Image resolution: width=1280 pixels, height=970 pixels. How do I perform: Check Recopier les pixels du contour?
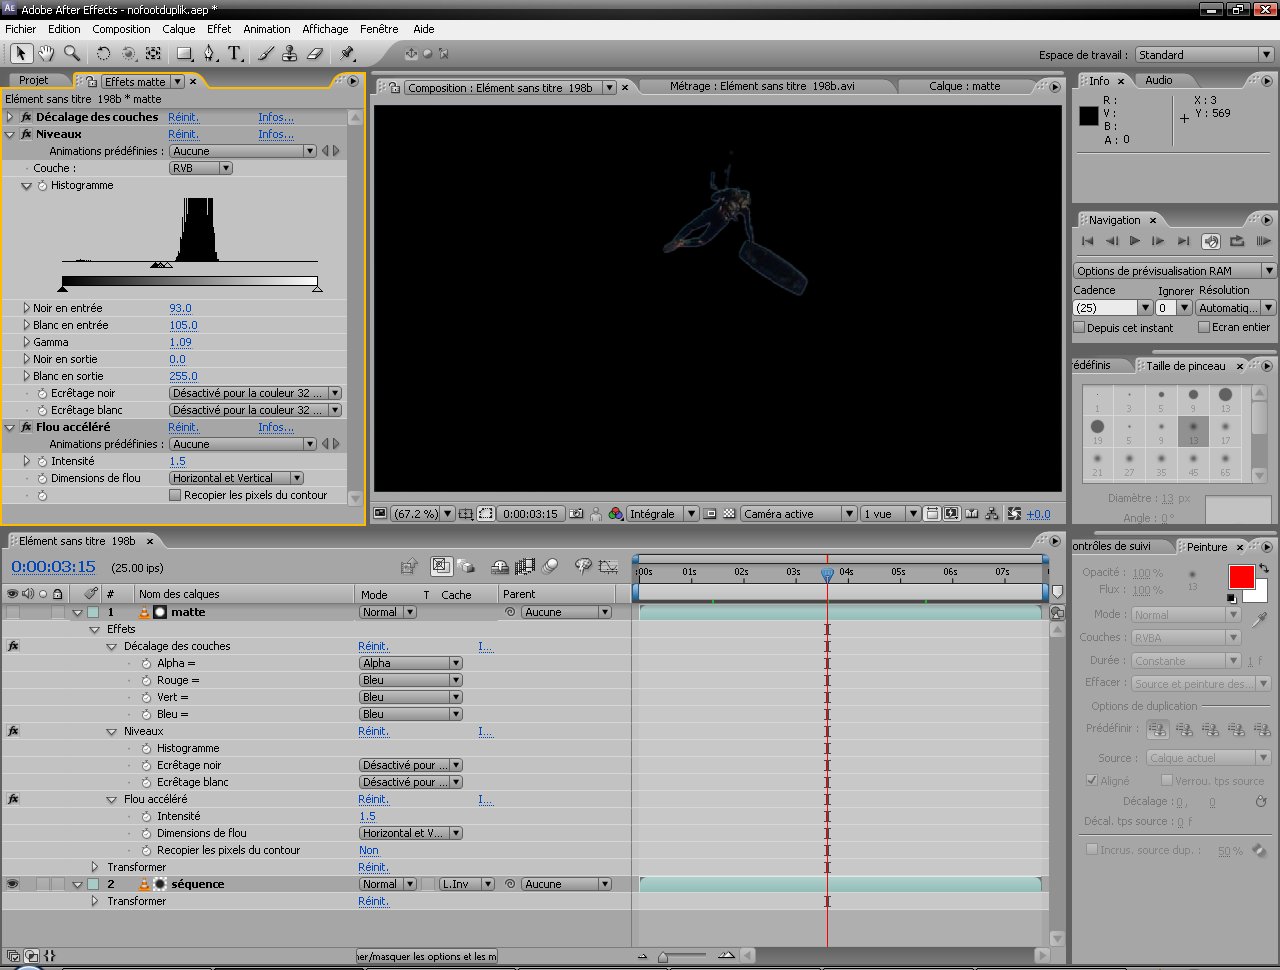coord(175,495)
